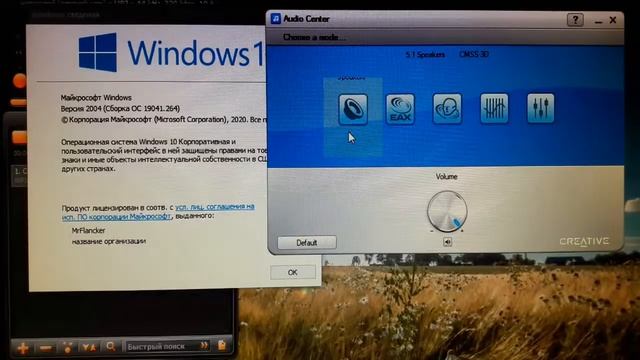Adjust the Volume knob in Audio Center
This screenshot has width=640, height=360.
click(x=447, y=211)
